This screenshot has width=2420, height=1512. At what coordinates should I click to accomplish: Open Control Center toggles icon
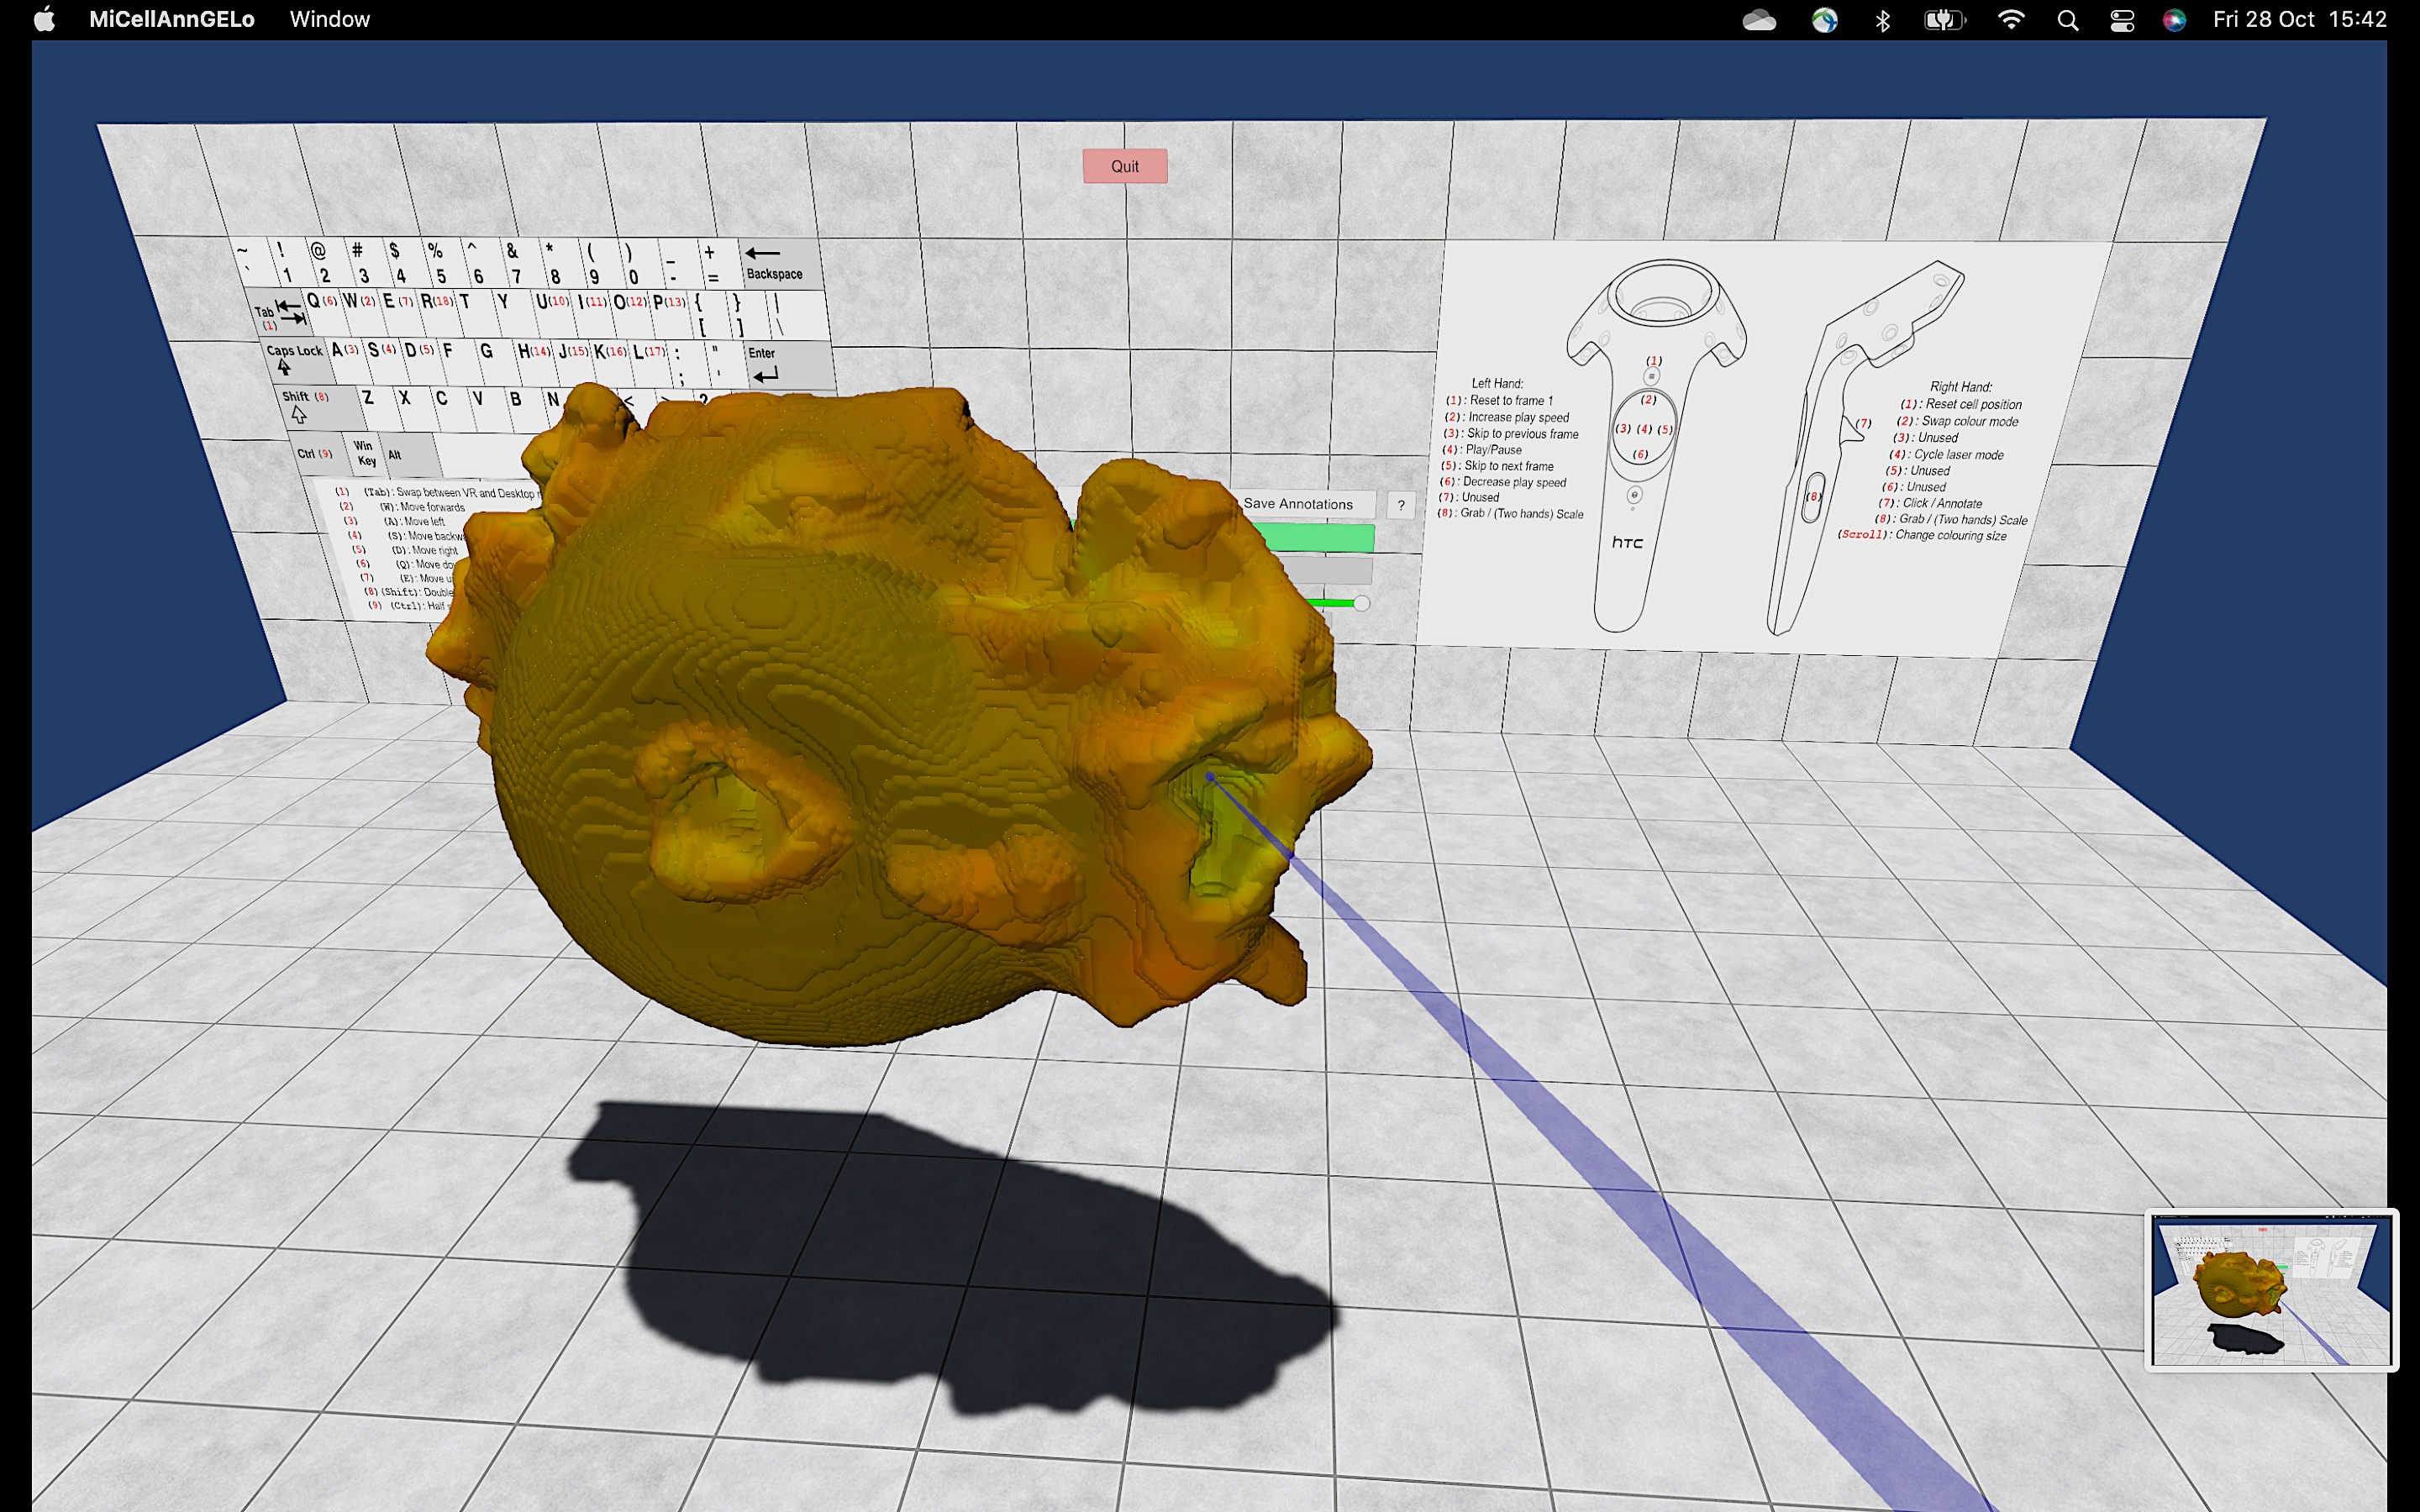point(2122,20)
